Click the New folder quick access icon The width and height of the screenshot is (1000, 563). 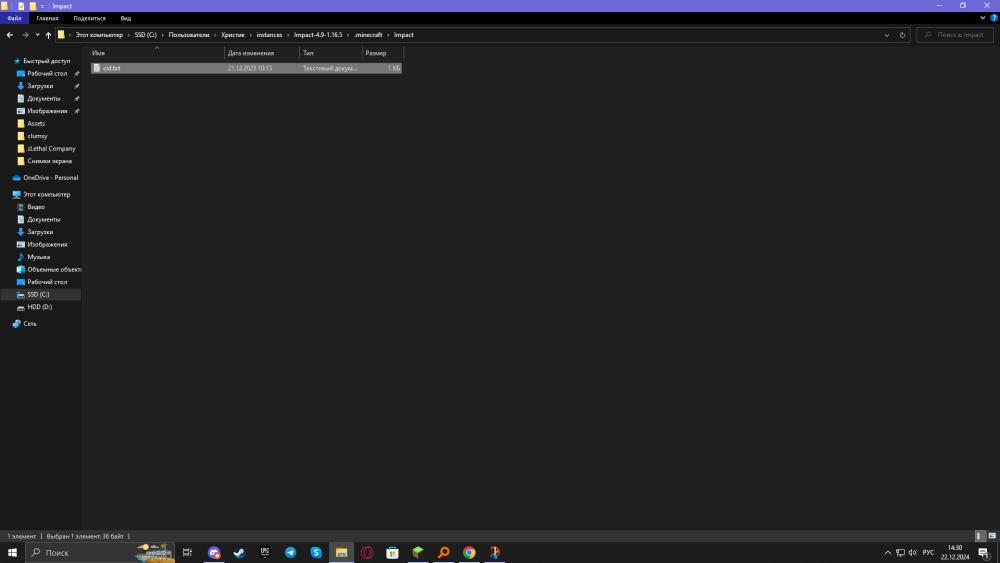[33, 6]
